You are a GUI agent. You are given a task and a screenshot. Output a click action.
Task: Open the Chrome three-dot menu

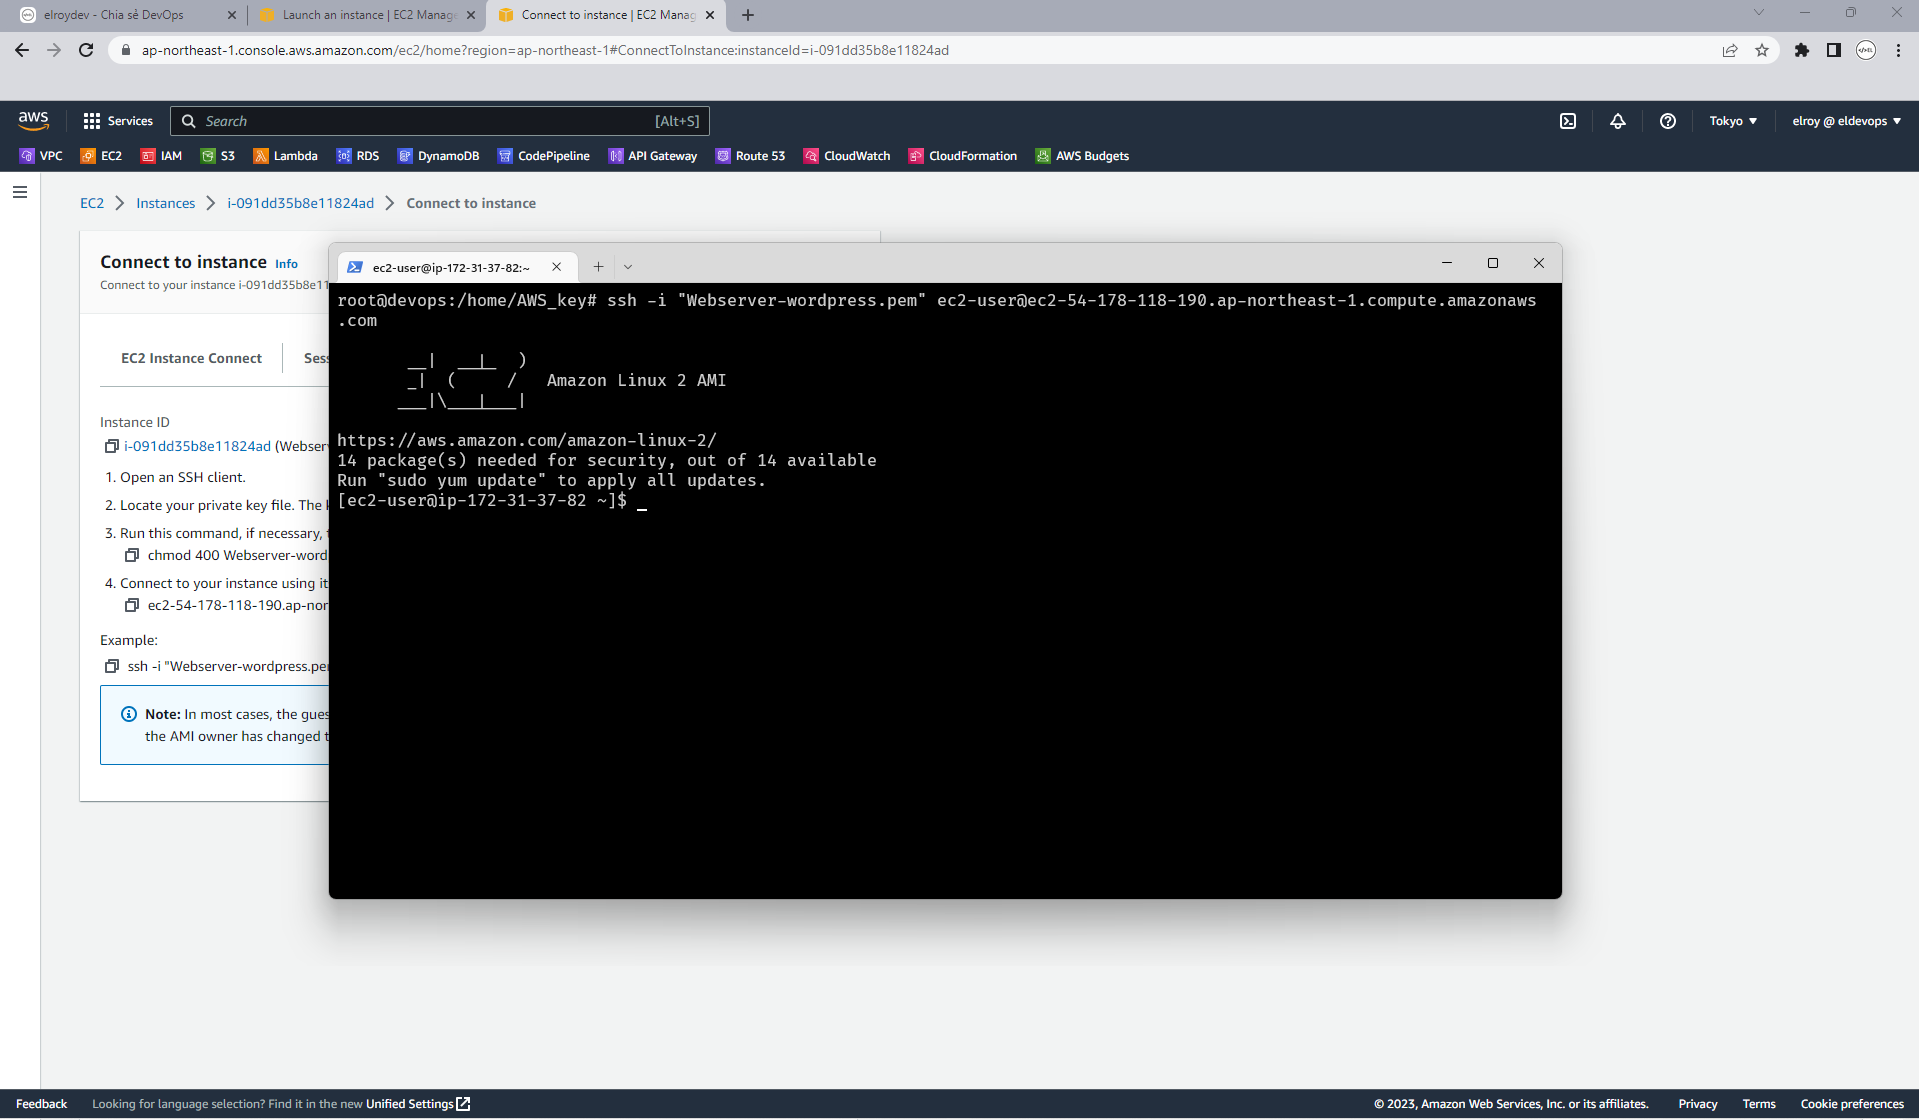tap(1898, 50)
